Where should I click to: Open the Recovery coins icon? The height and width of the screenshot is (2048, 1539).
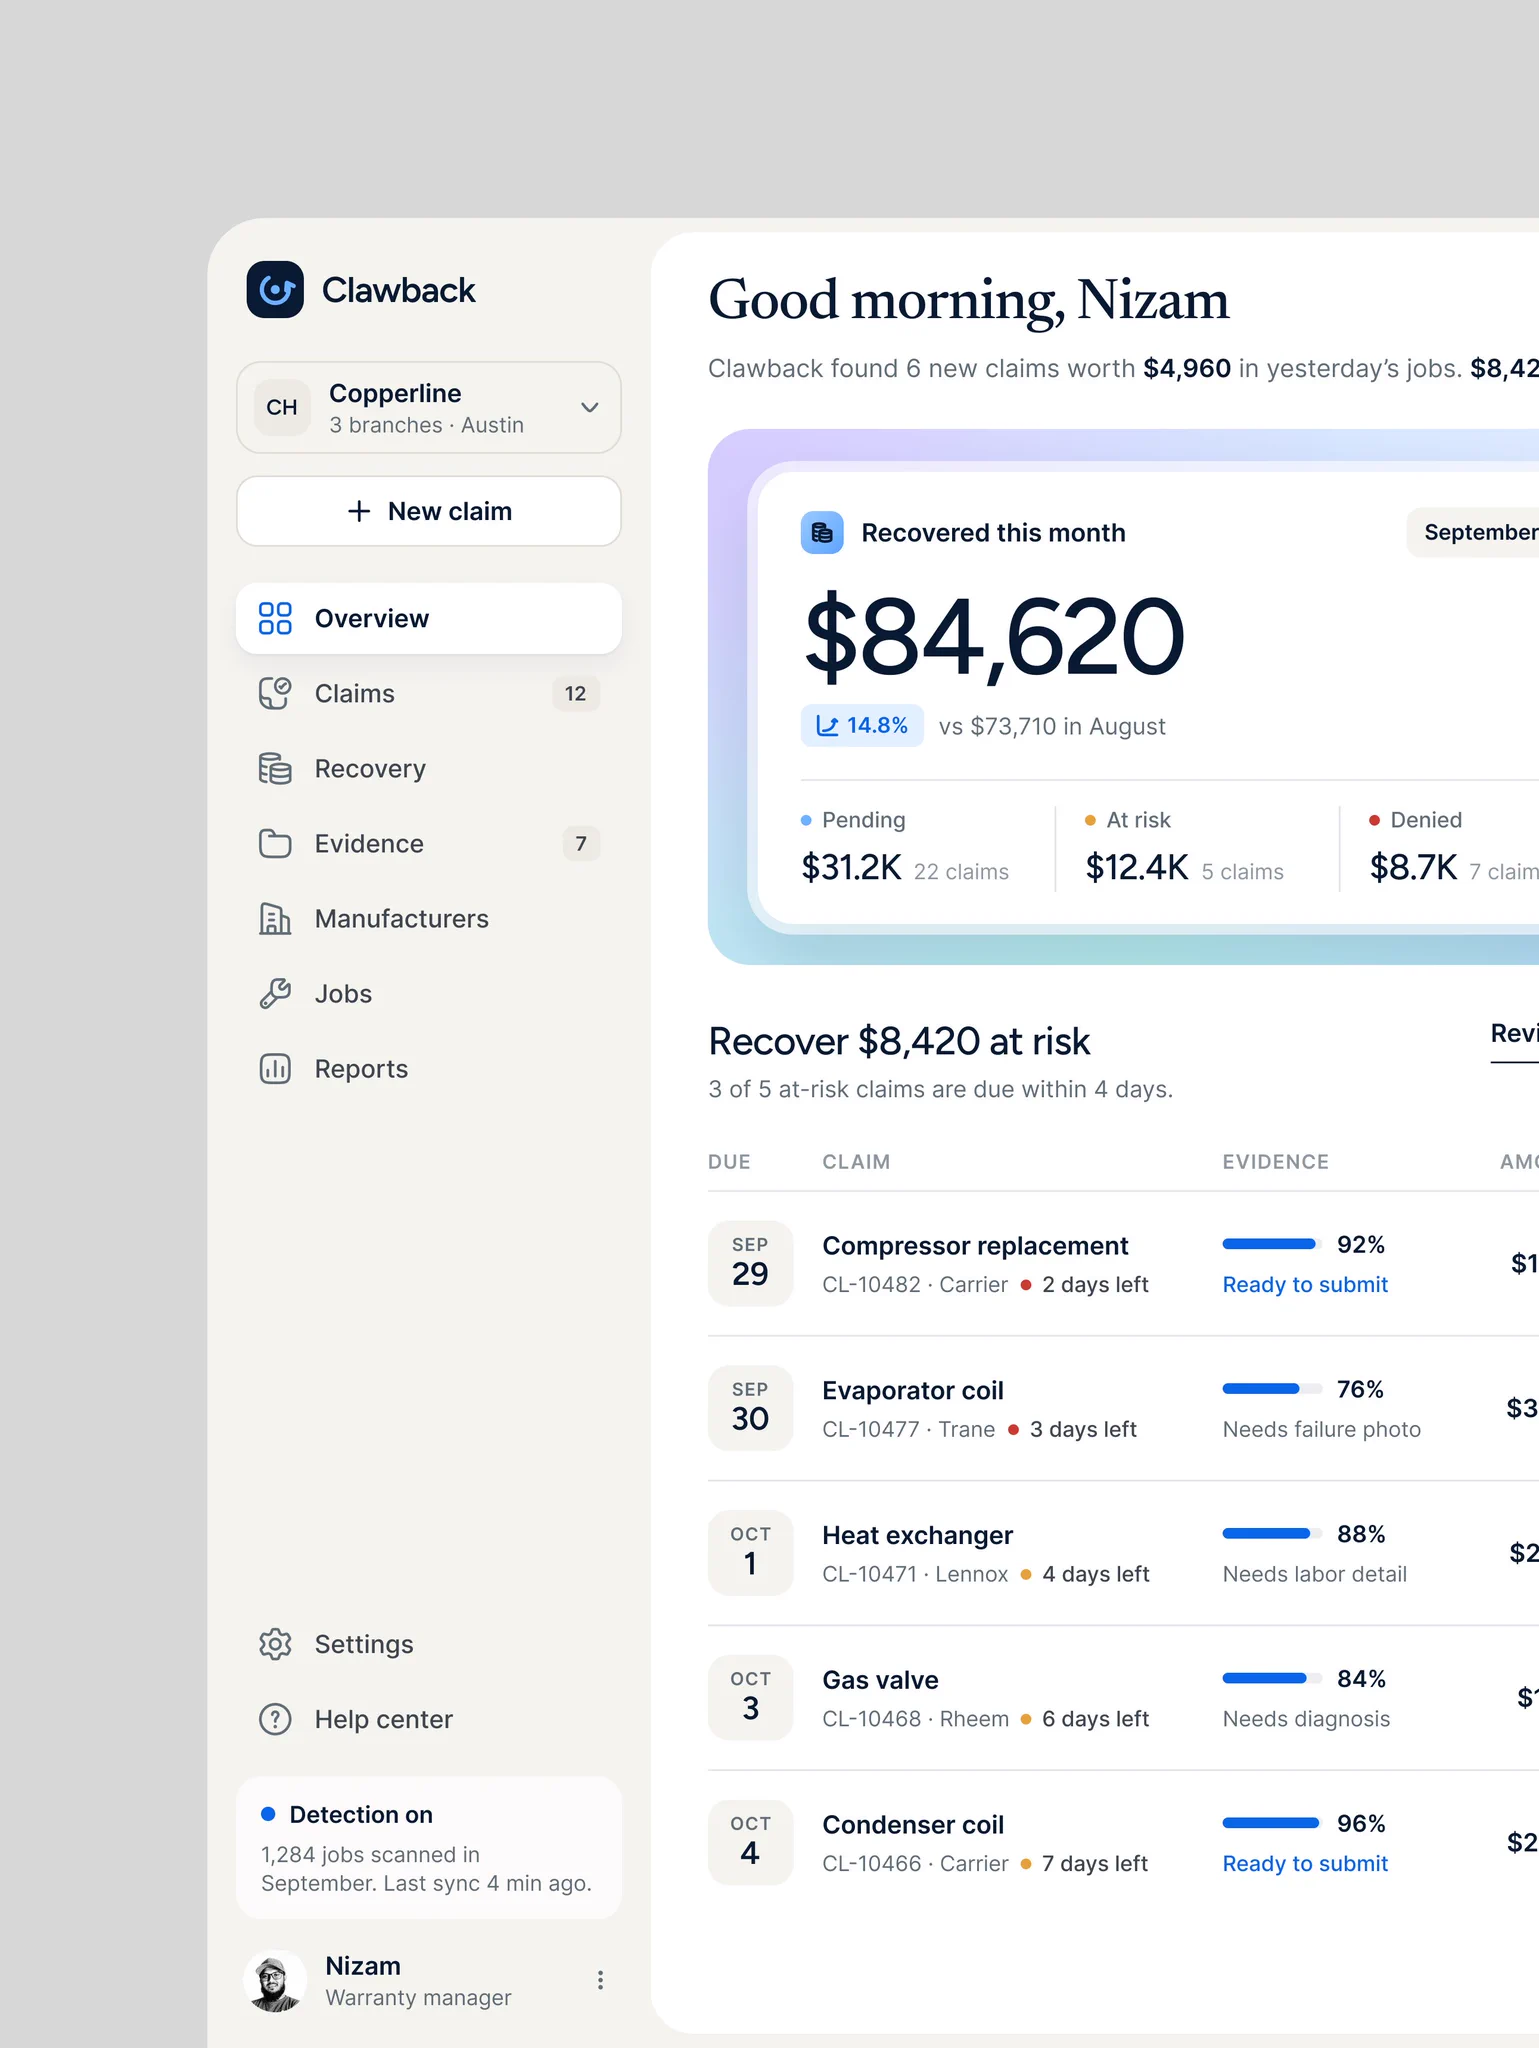point(275,768)
